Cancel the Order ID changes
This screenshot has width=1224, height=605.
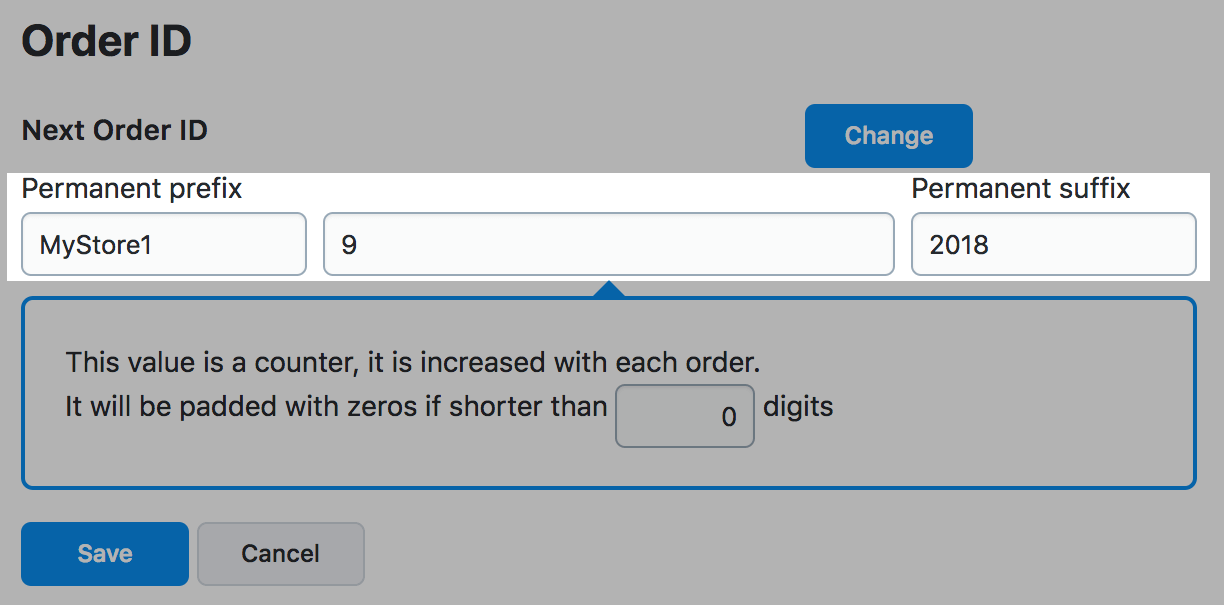coord(280,553)
